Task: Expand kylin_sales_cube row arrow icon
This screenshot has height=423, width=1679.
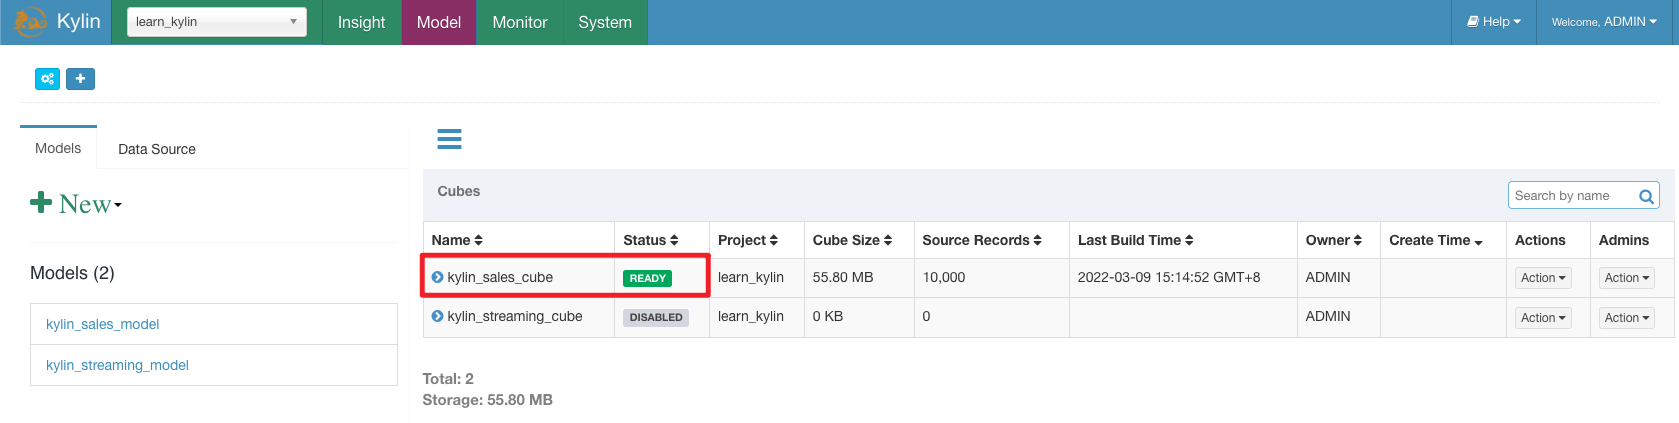Action: click(437, 277)
